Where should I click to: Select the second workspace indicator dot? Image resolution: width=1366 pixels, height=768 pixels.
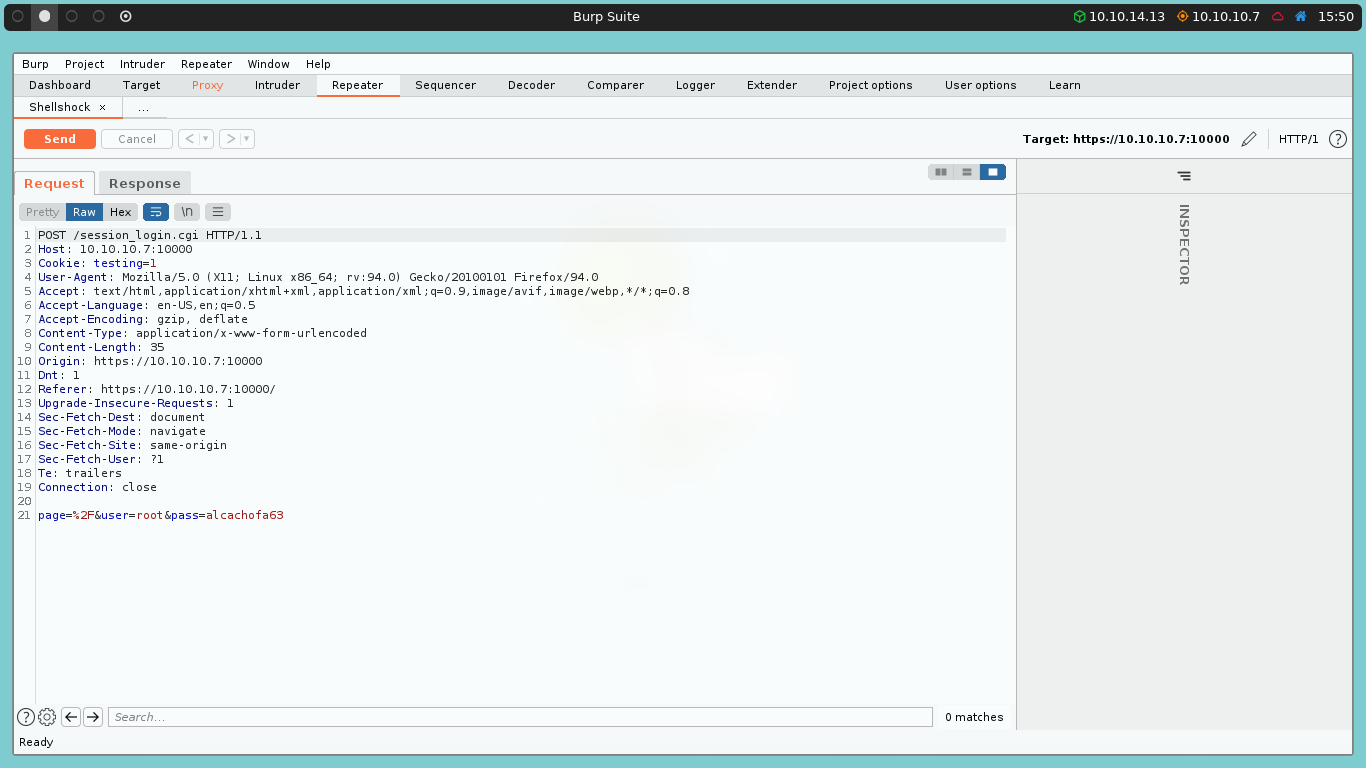[x=44, y=16]
